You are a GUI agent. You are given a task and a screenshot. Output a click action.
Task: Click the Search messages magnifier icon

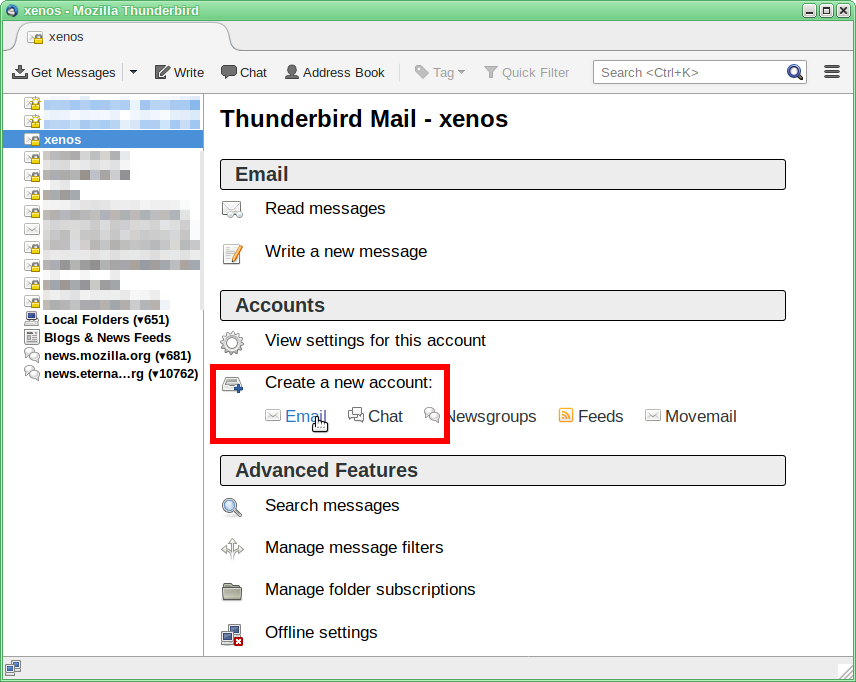click(232, 507)
